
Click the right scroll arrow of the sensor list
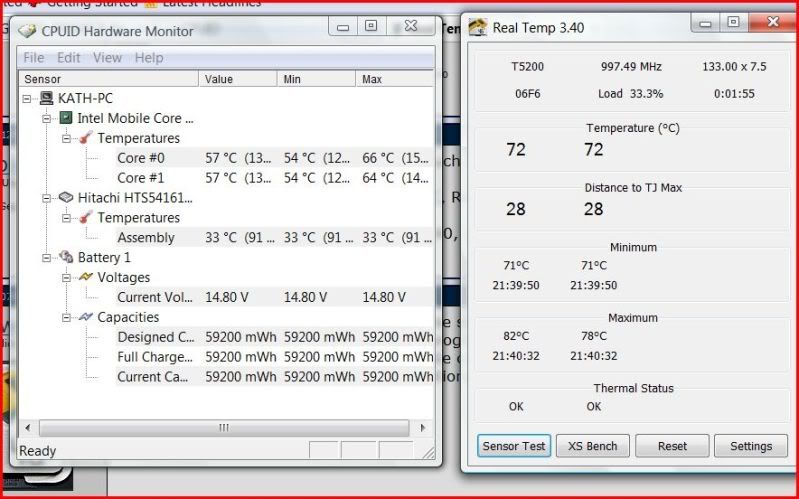(422, 428)
